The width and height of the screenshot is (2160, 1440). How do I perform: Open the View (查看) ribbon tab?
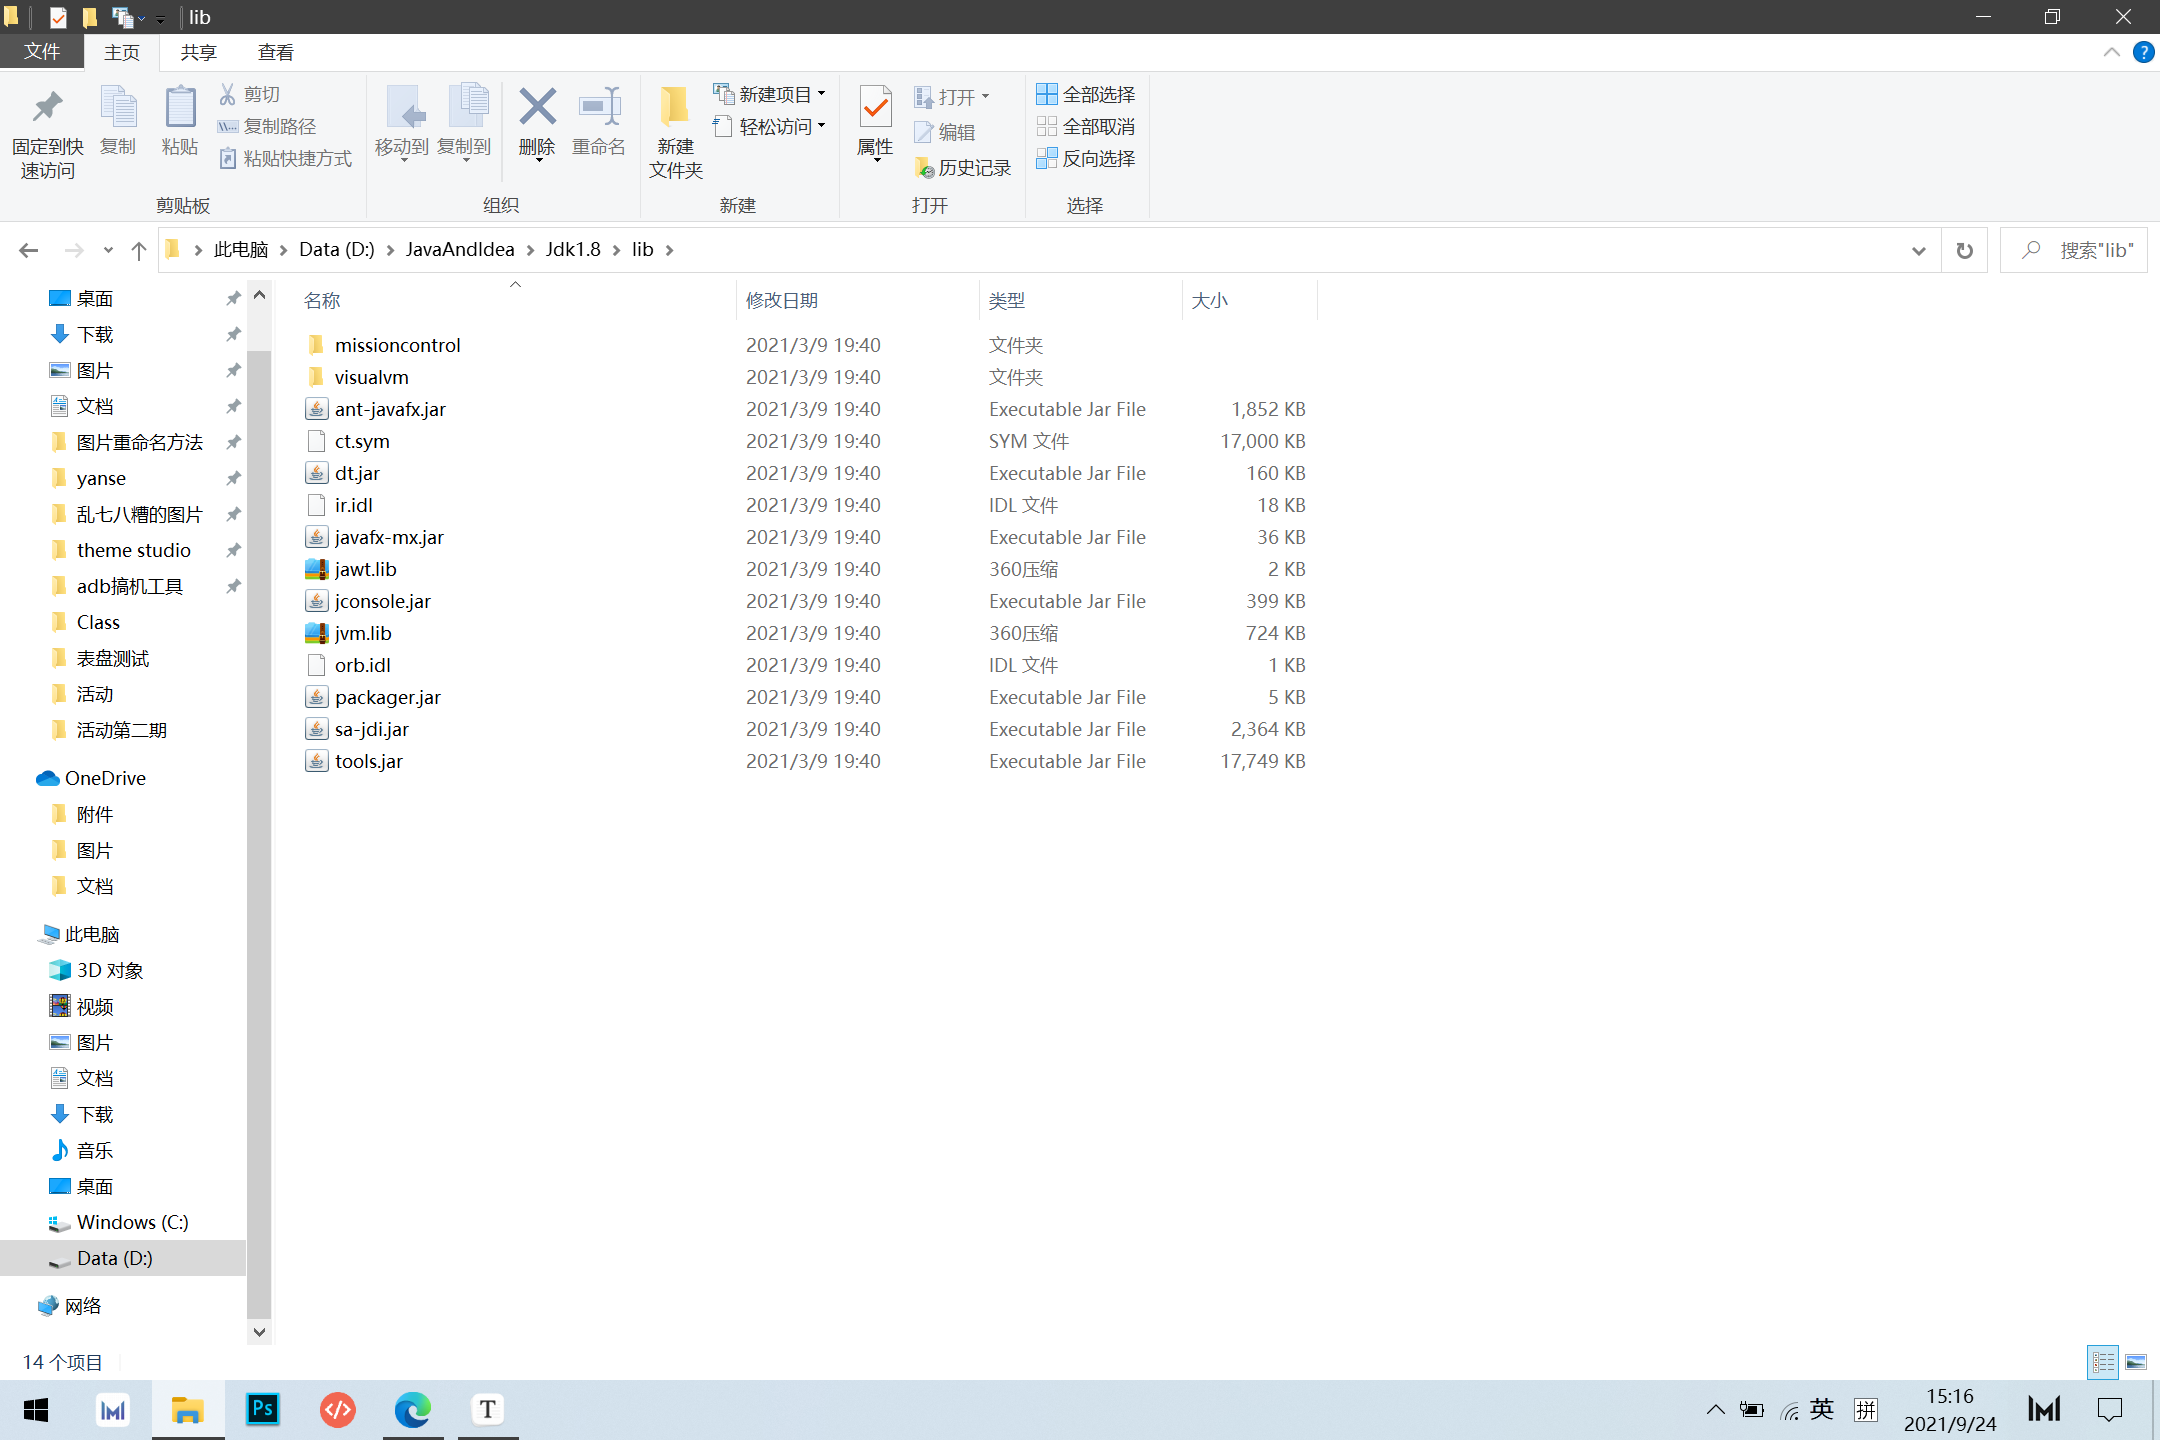[275, 52]
